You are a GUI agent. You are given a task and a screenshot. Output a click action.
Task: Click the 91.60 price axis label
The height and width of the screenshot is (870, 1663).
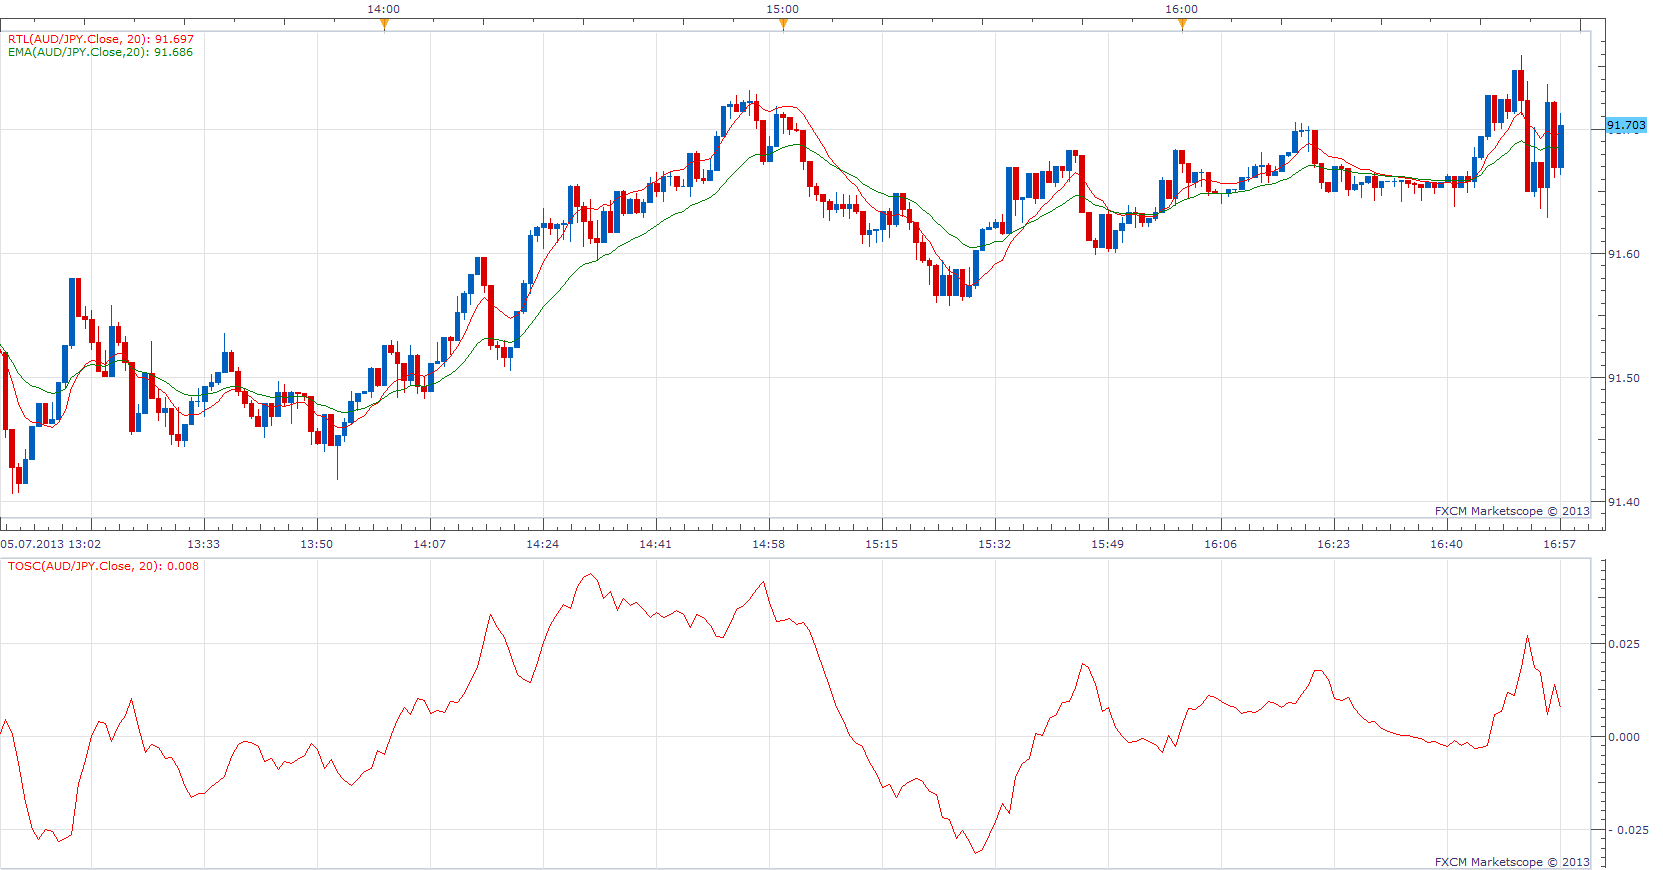1623,254
